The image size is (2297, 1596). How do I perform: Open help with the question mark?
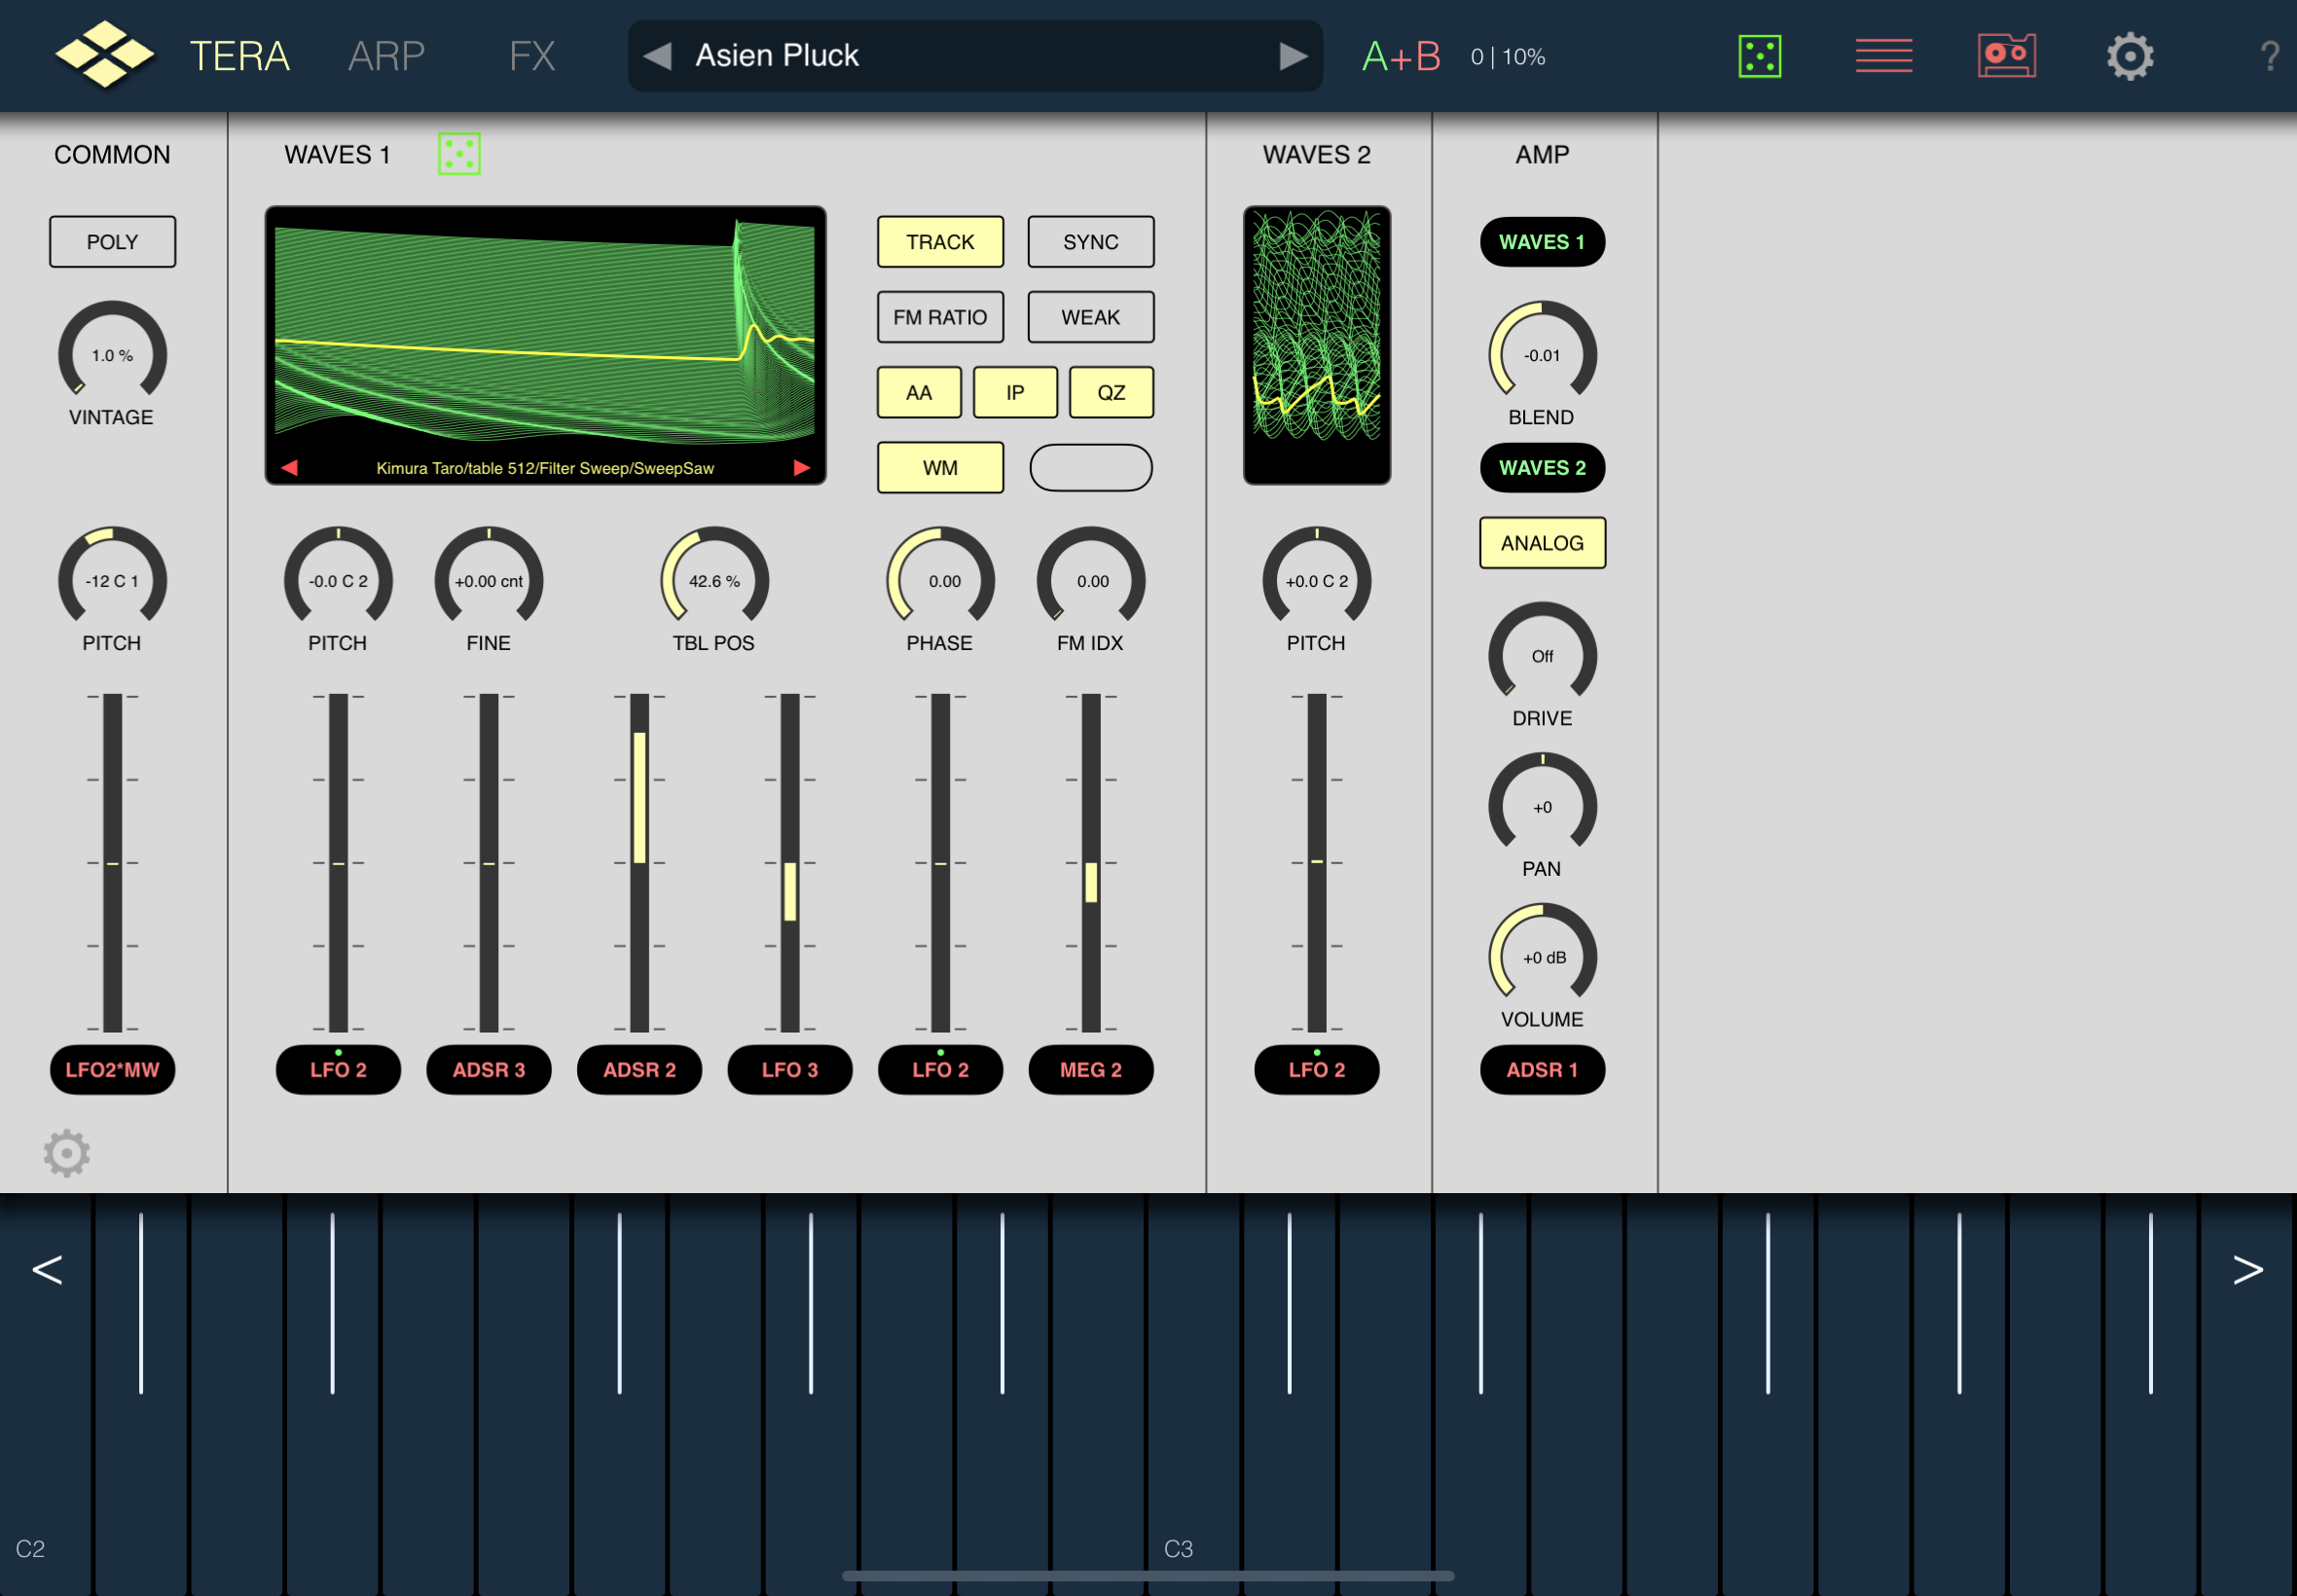[x=2269, y=56]
